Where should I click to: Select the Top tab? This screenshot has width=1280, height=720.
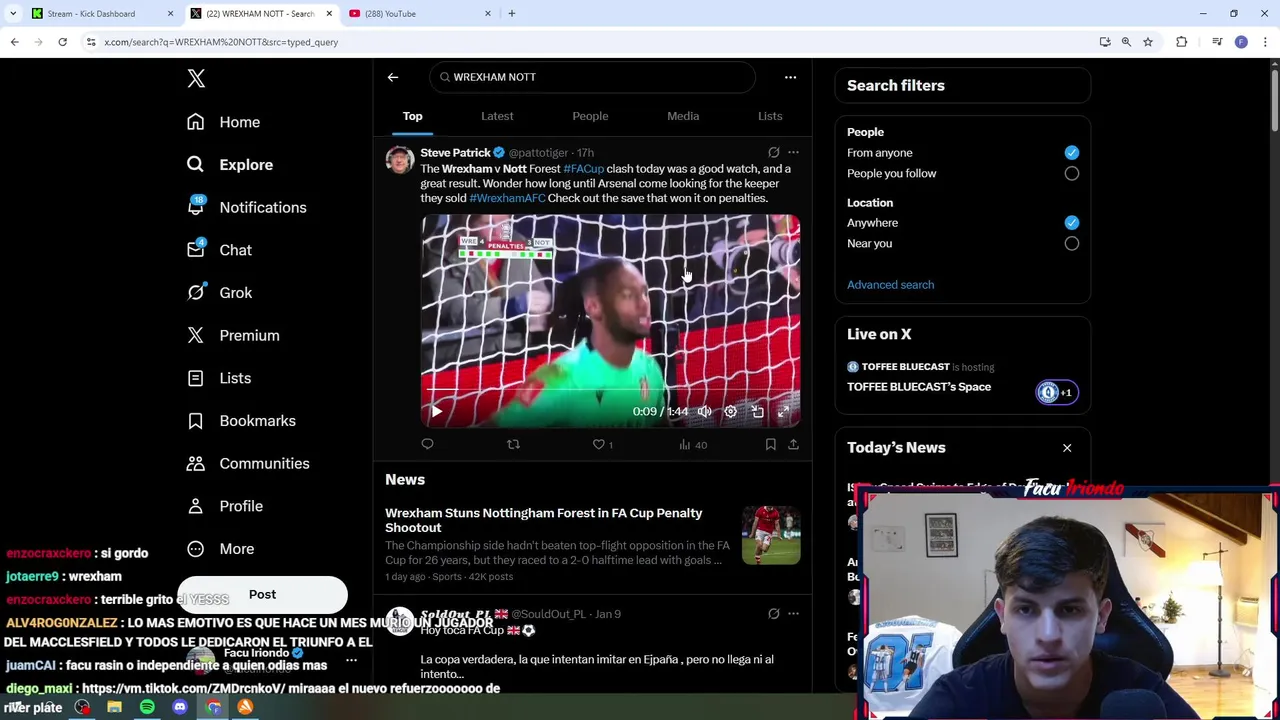pyautogui.click(x=412, y=116)
